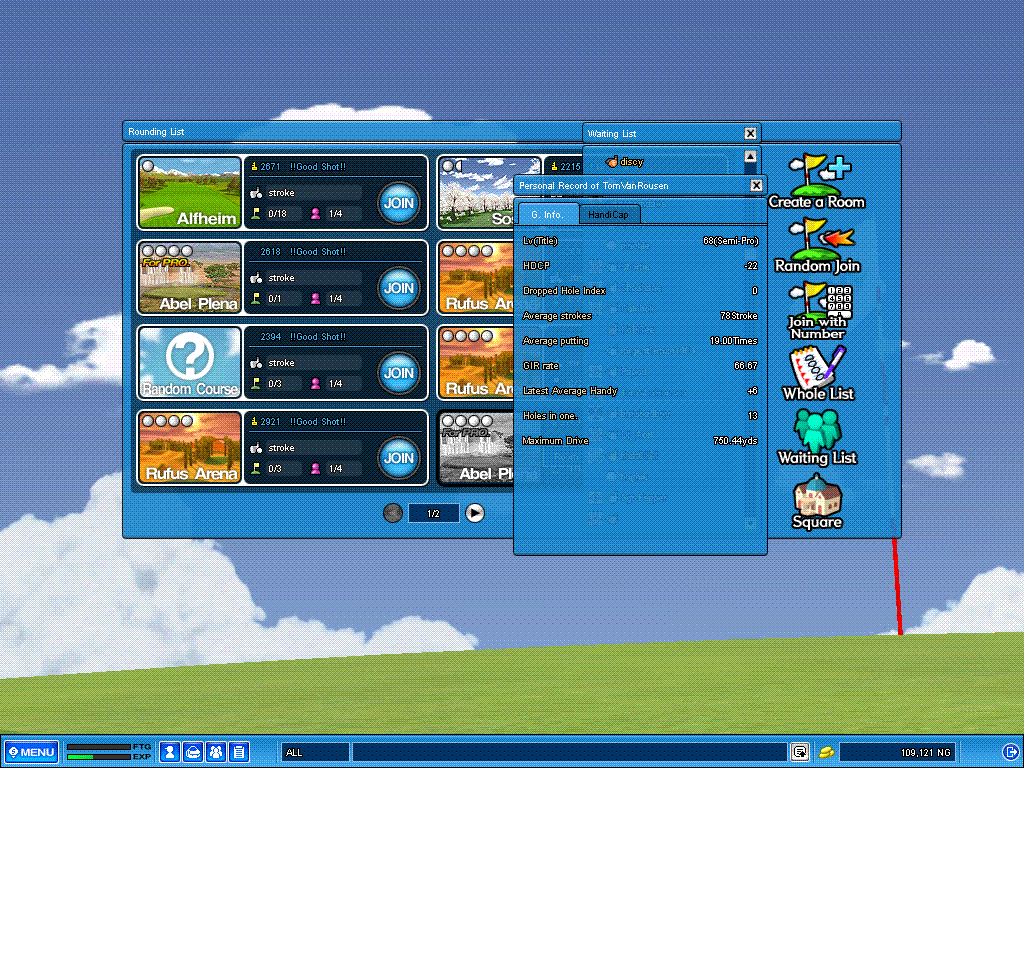This screenshot has height=975, width=1024.
Task: Open the ALL chat channel selector
Action: 315,752
